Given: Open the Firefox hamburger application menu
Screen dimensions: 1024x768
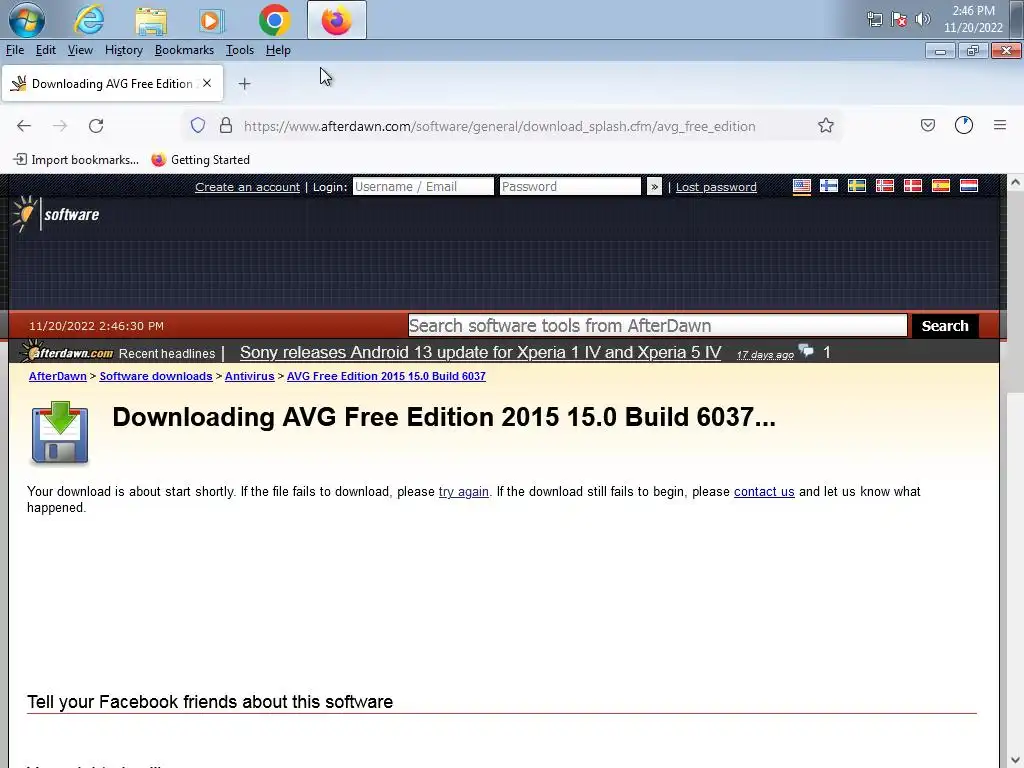Looking at the screenshot, I should (1000, 125).
